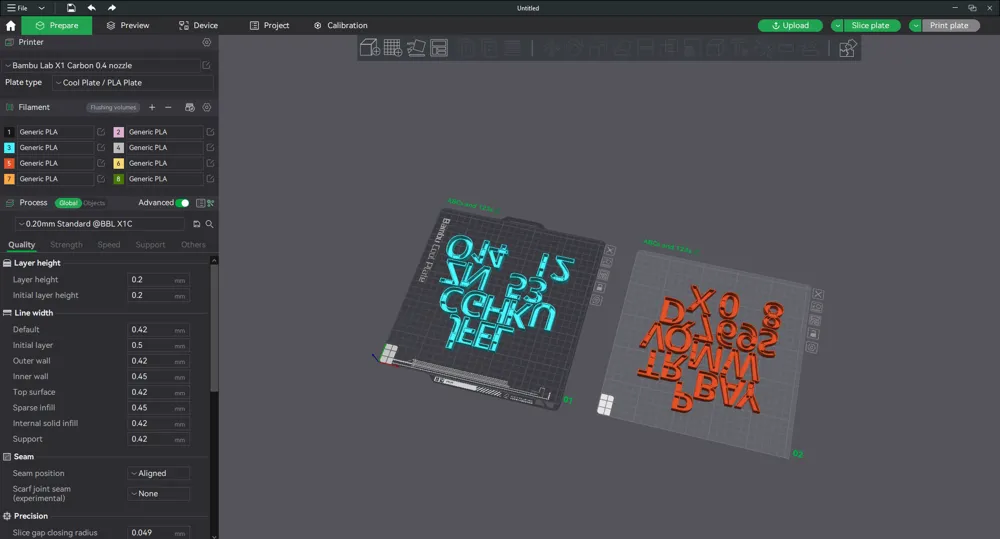
Task: Remove a filament with the minus icon
Action: (168, 107)
